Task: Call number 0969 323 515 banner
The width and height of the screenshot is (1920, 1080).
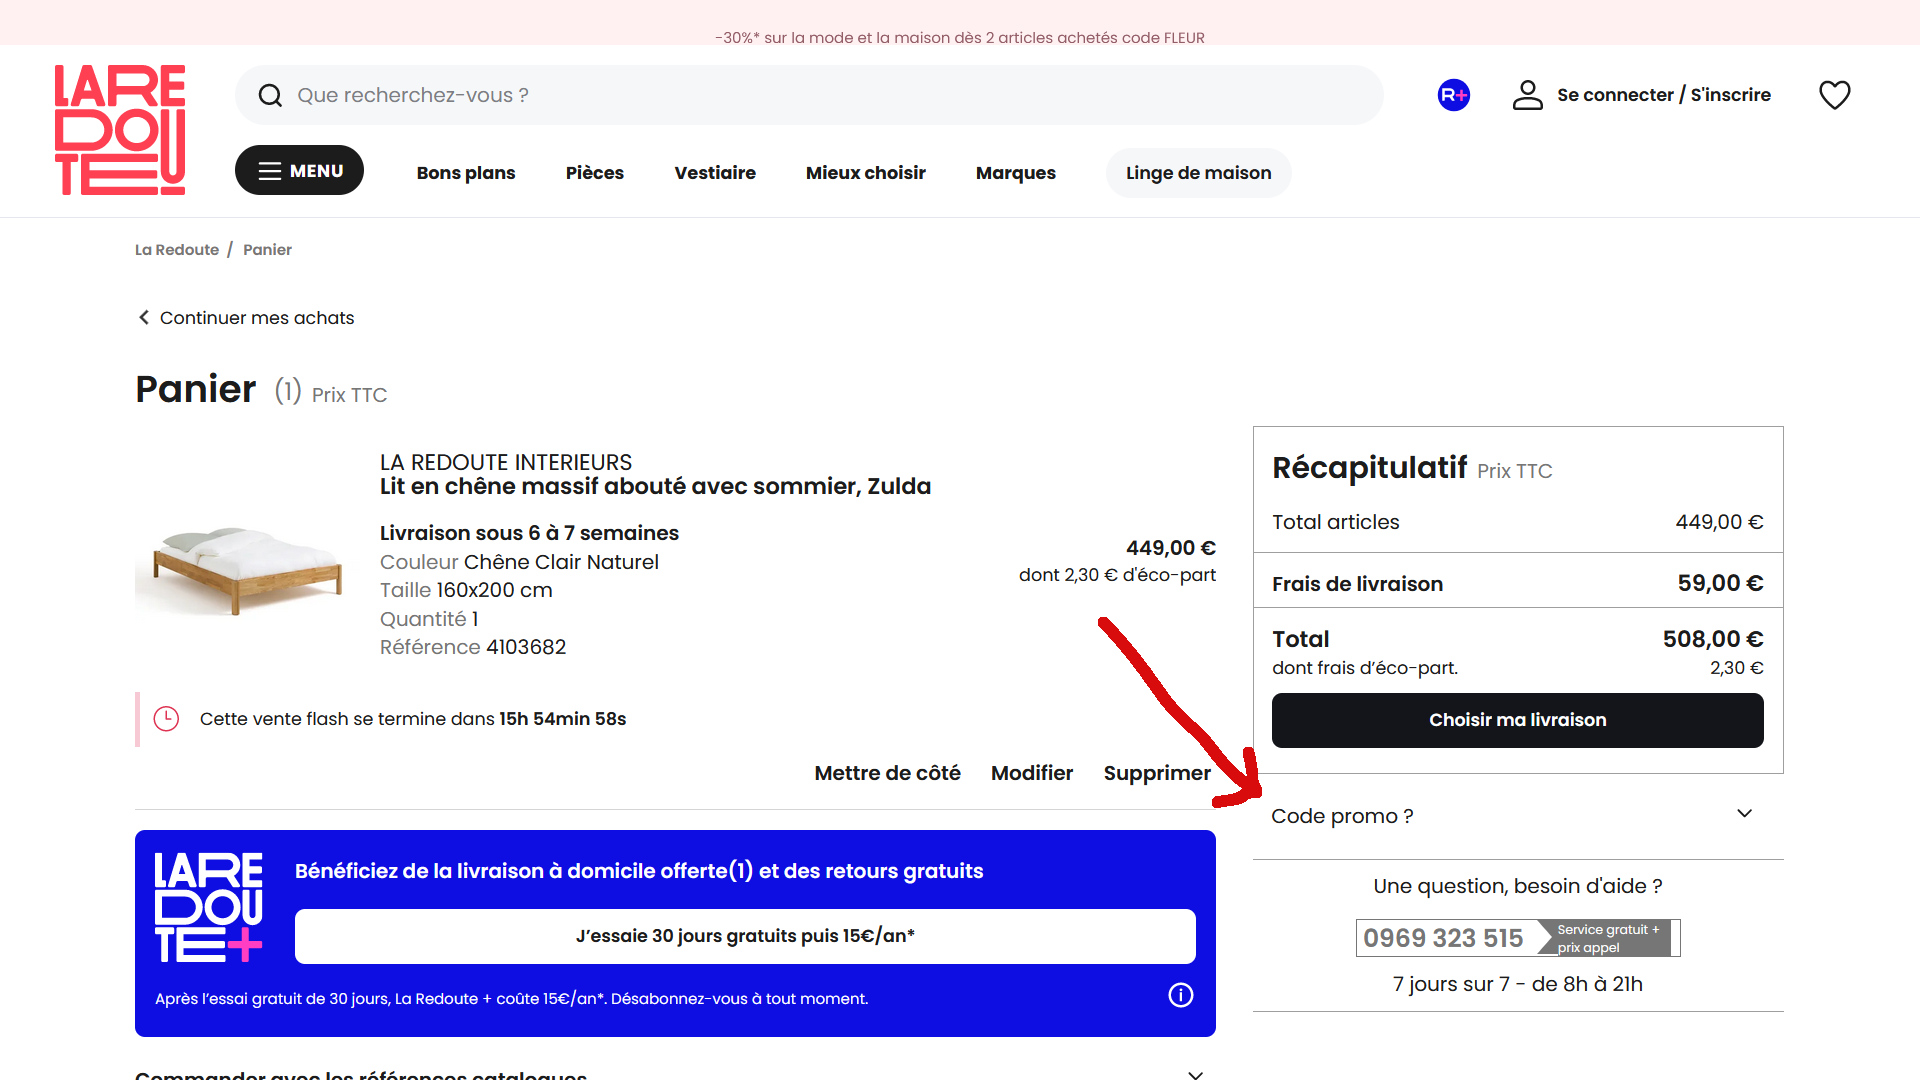Action: pos(1517,938)
